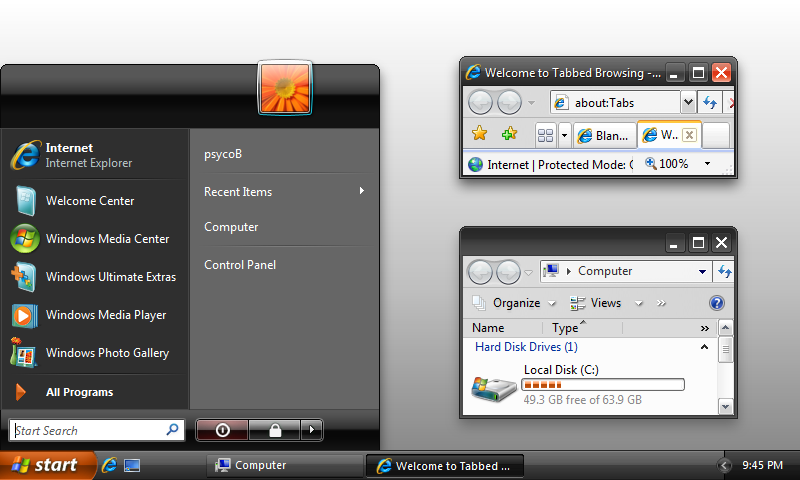Open Explorer address bar dropdown

click(703, 271)
